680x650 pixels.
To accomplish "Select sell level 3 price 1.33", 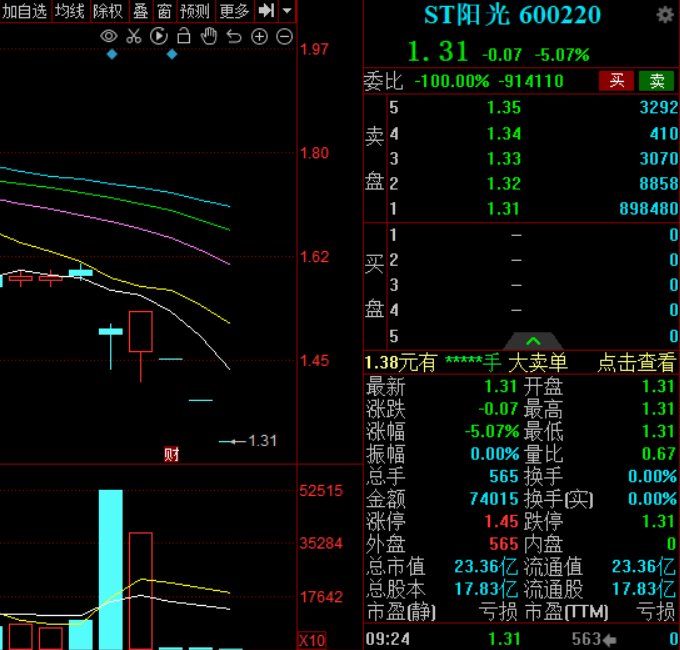I will coord(503,159).
